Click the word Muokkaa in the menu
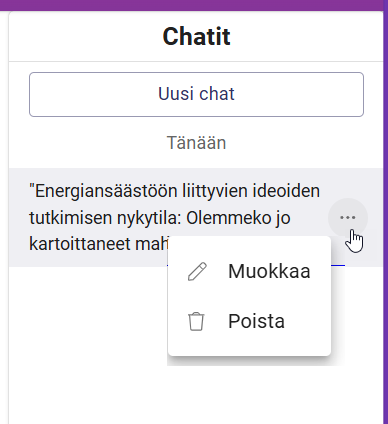The image size is (388, 424). [269, 271]
